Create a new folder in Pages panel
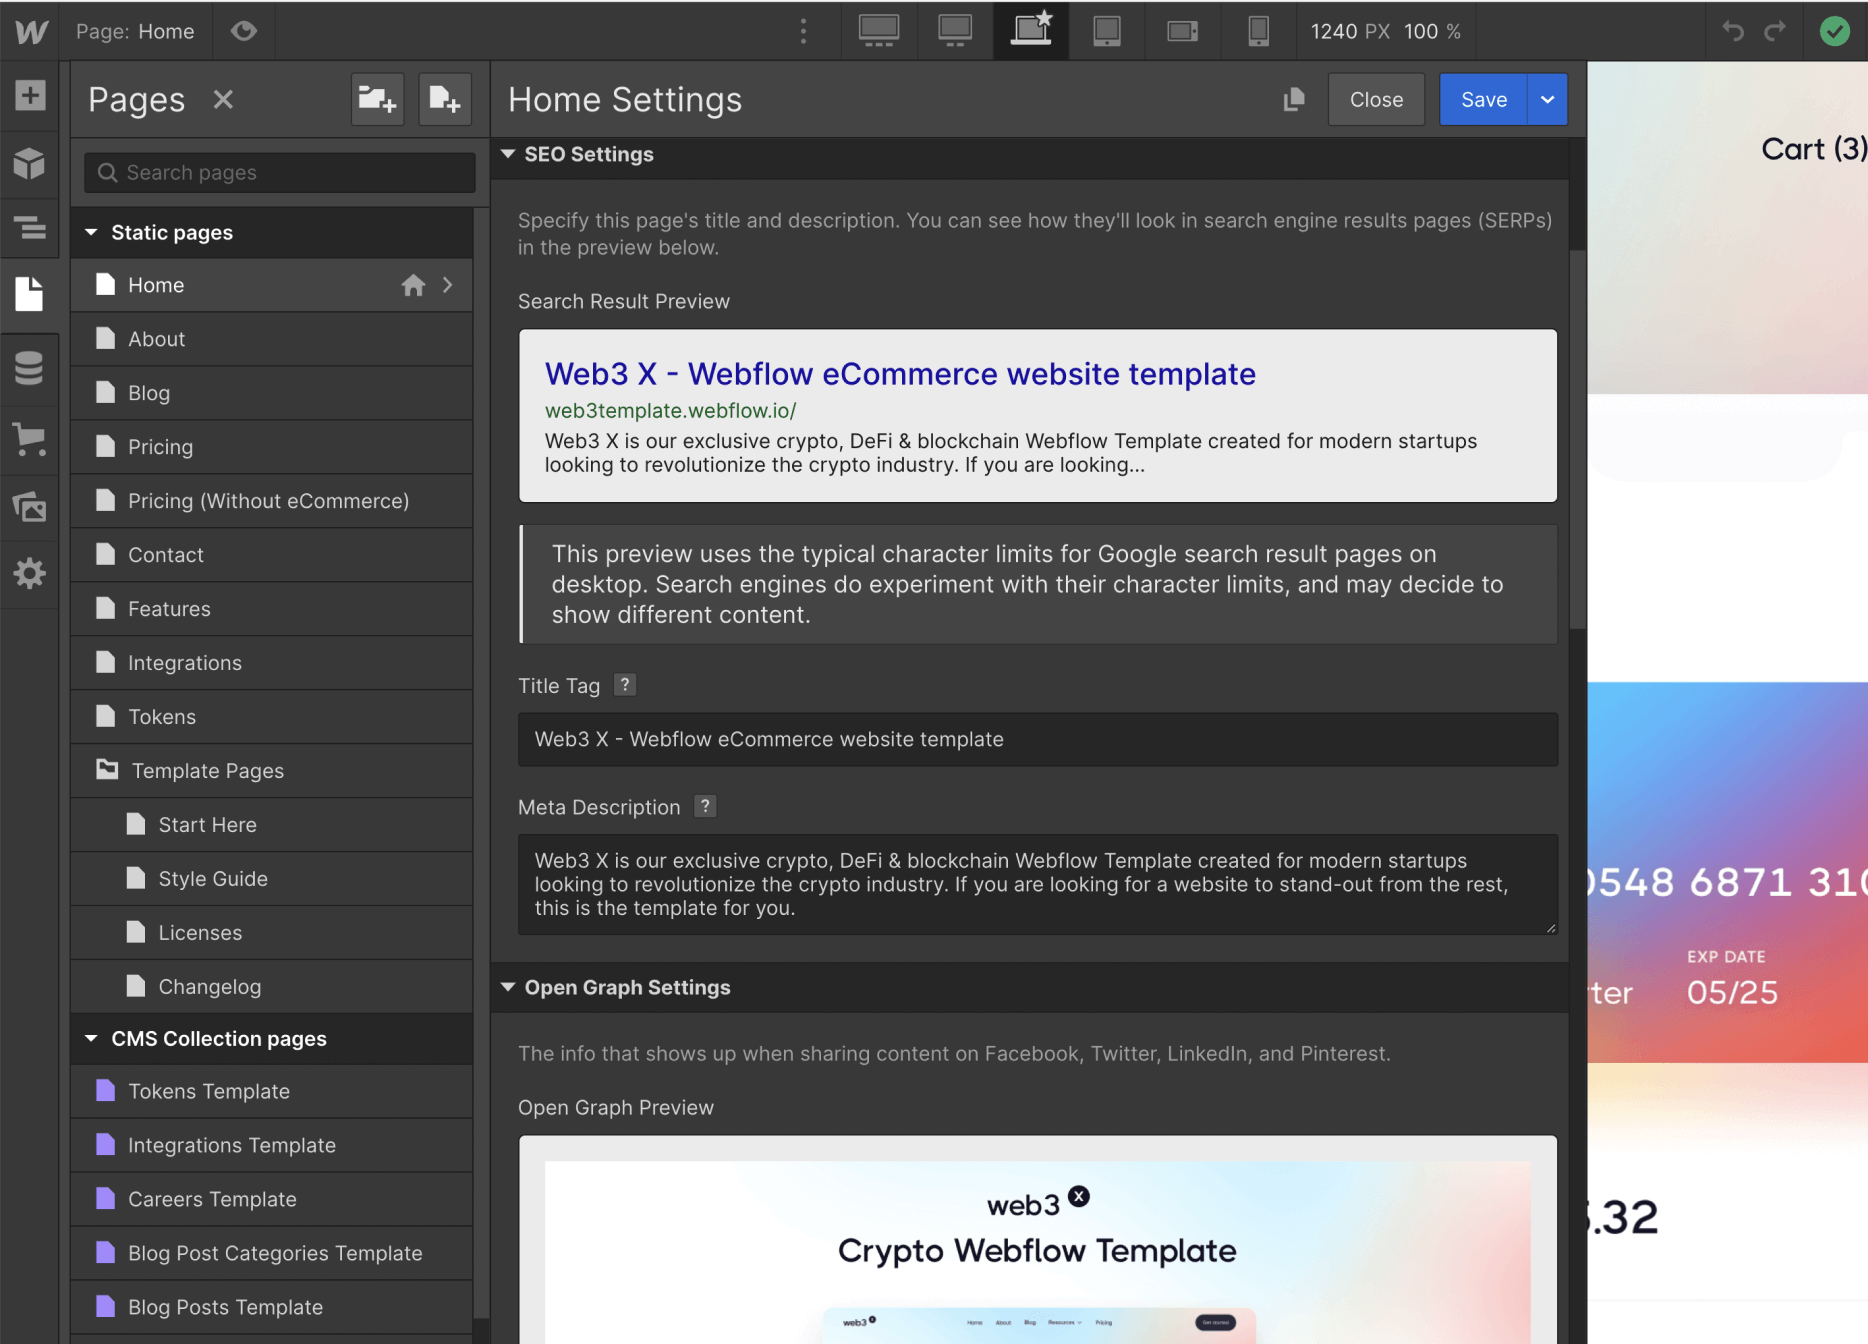Image resolution: width=1868 pixels, height=1344 pixels. 377,99
